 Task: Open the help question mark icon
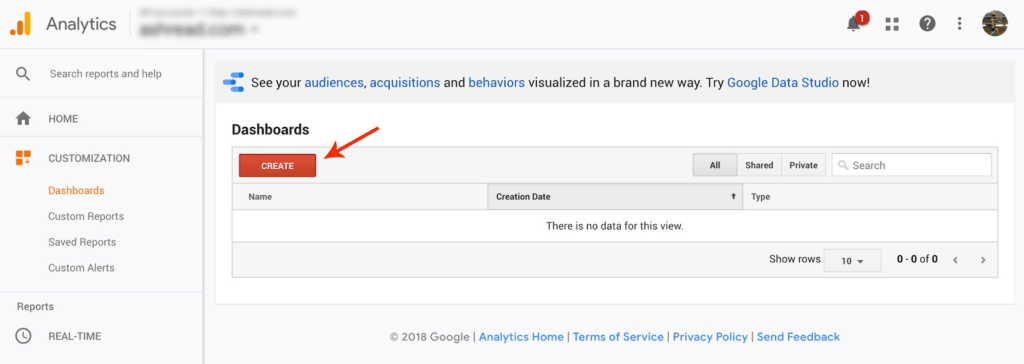pyautogui.click(x=927, y=24)
